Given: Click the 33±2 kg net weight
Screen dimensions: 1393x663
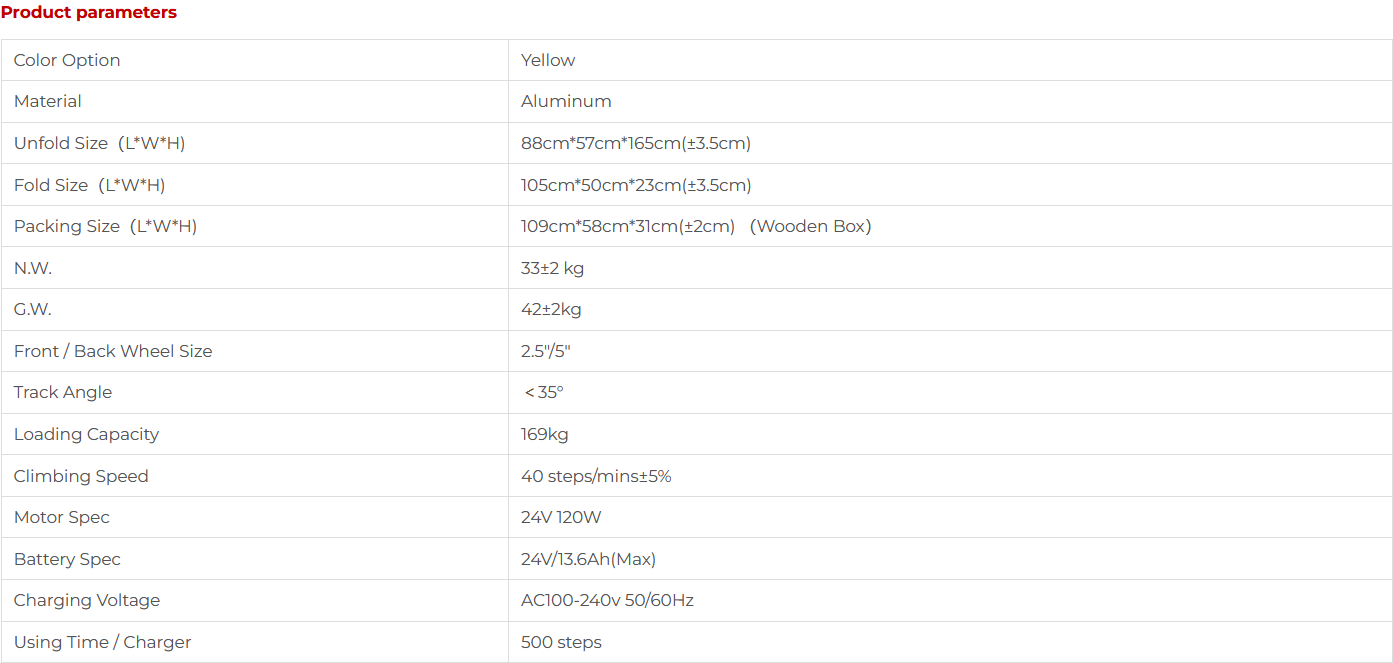Looking at the screenshot, I should (x=552, y=268).
